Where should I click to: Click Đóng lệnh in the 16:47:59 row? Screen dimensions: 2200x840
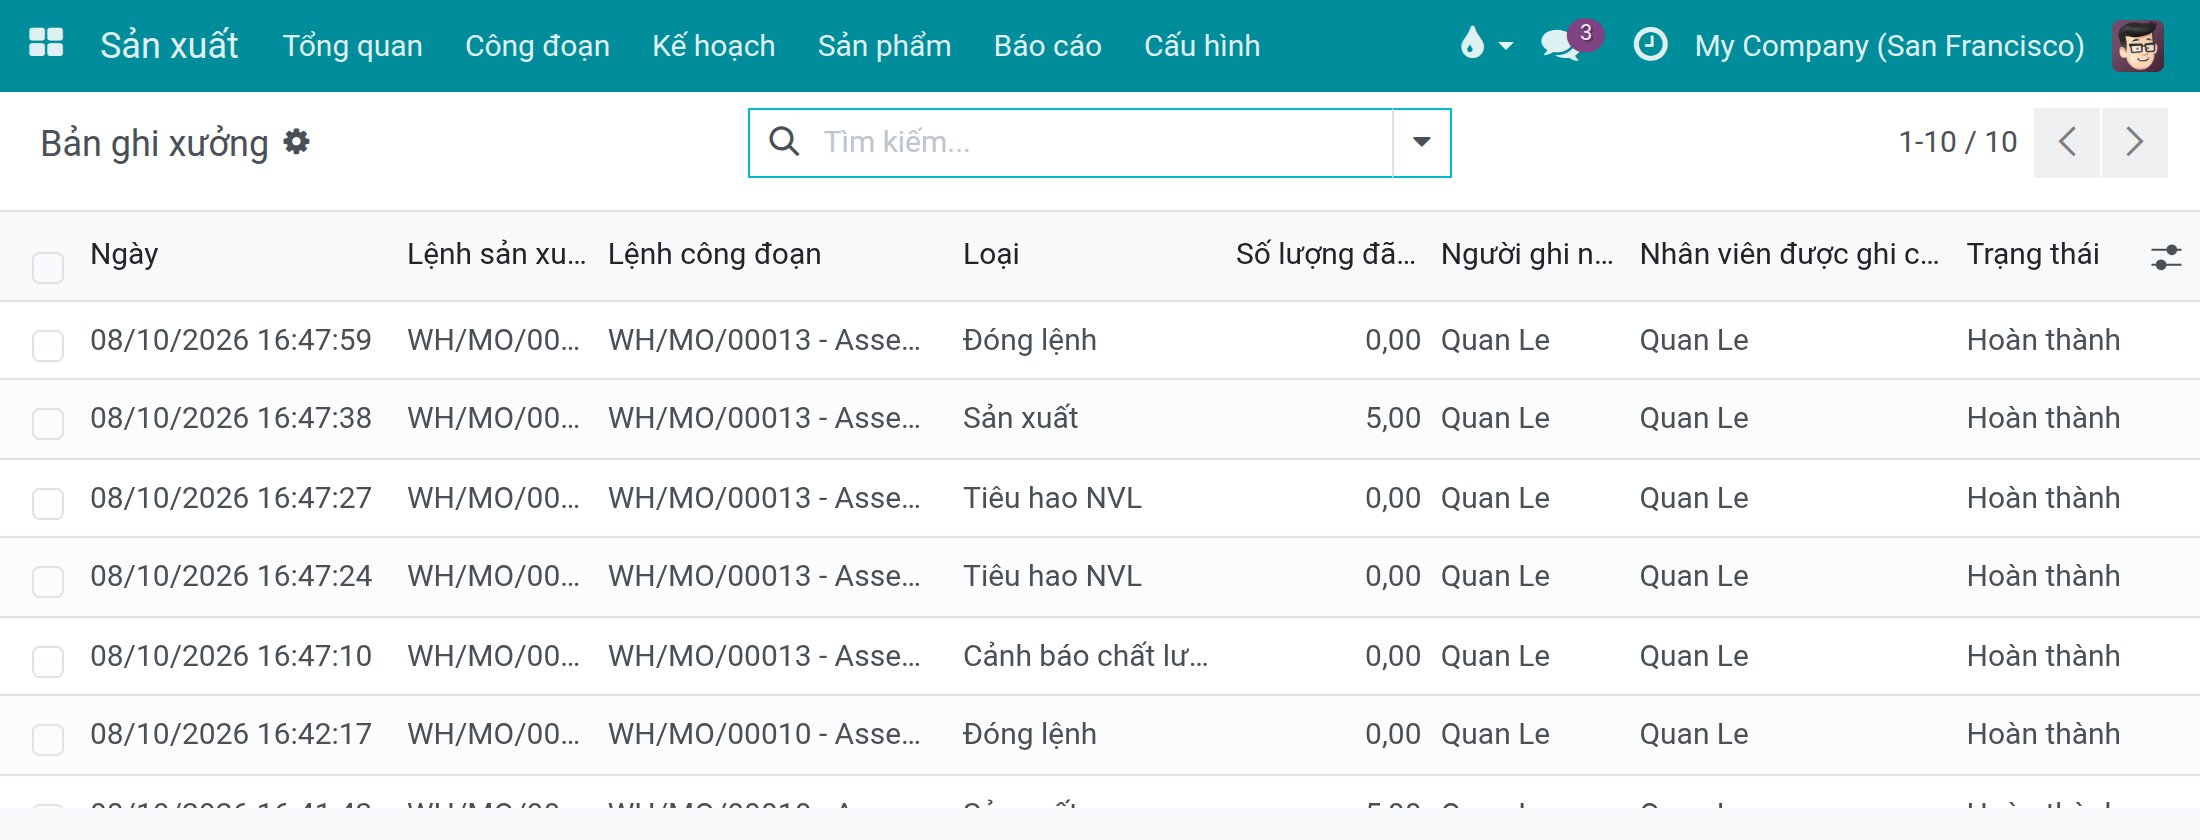(x=1029, y=340)
